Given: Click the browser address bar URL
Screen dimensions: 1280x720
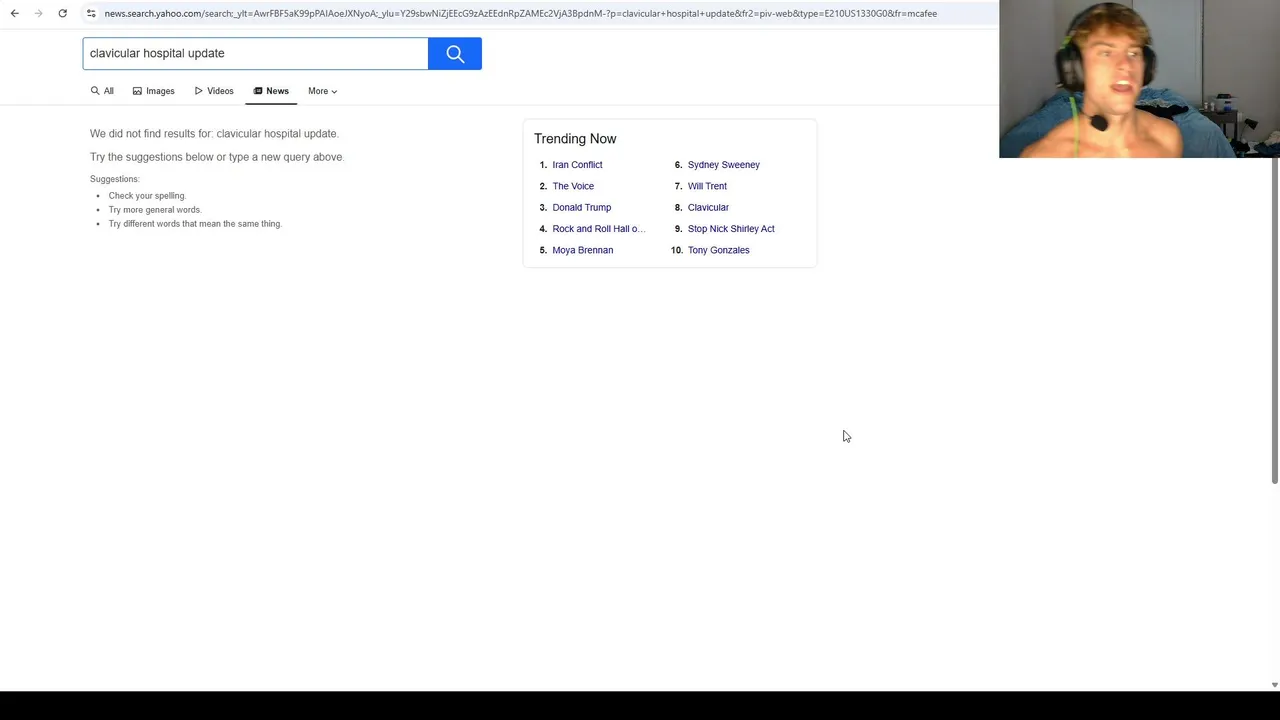Looking at the screenshot, I should click(520, 13).
